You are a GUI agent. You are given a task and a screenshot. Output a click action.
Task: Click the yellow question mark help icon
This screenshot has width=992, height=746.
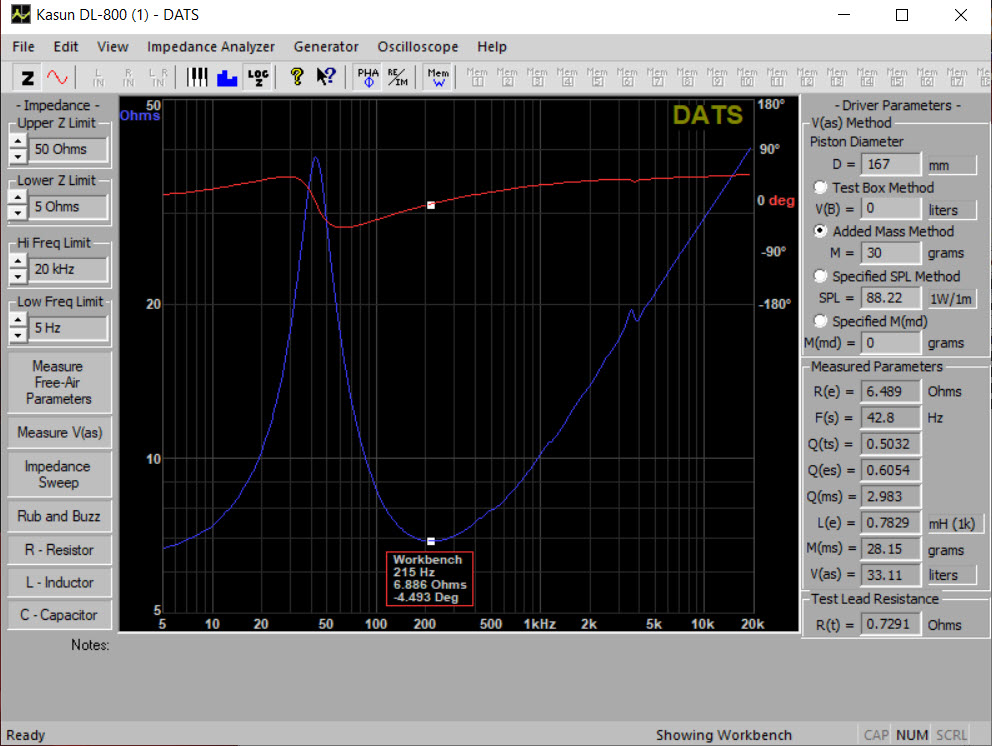pos(296,77)
